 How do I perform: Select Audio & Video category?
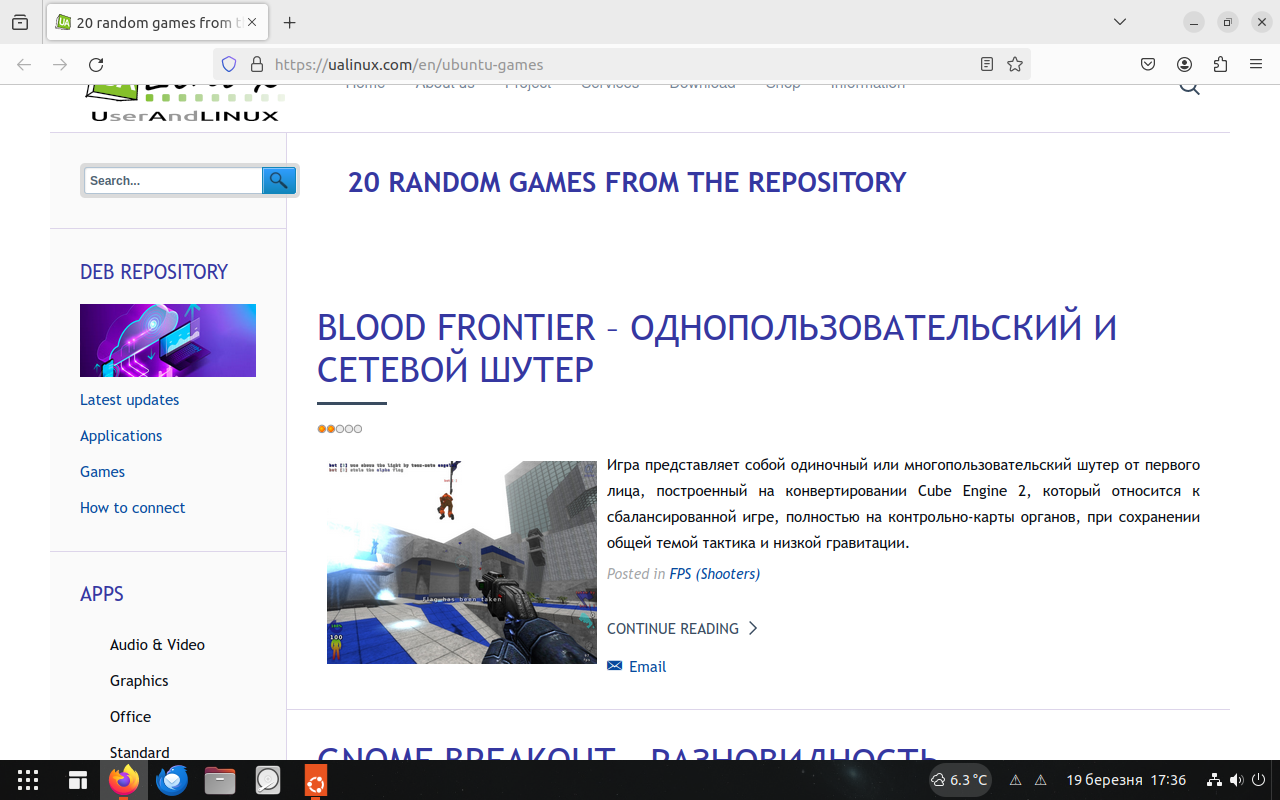click(157, 645)
